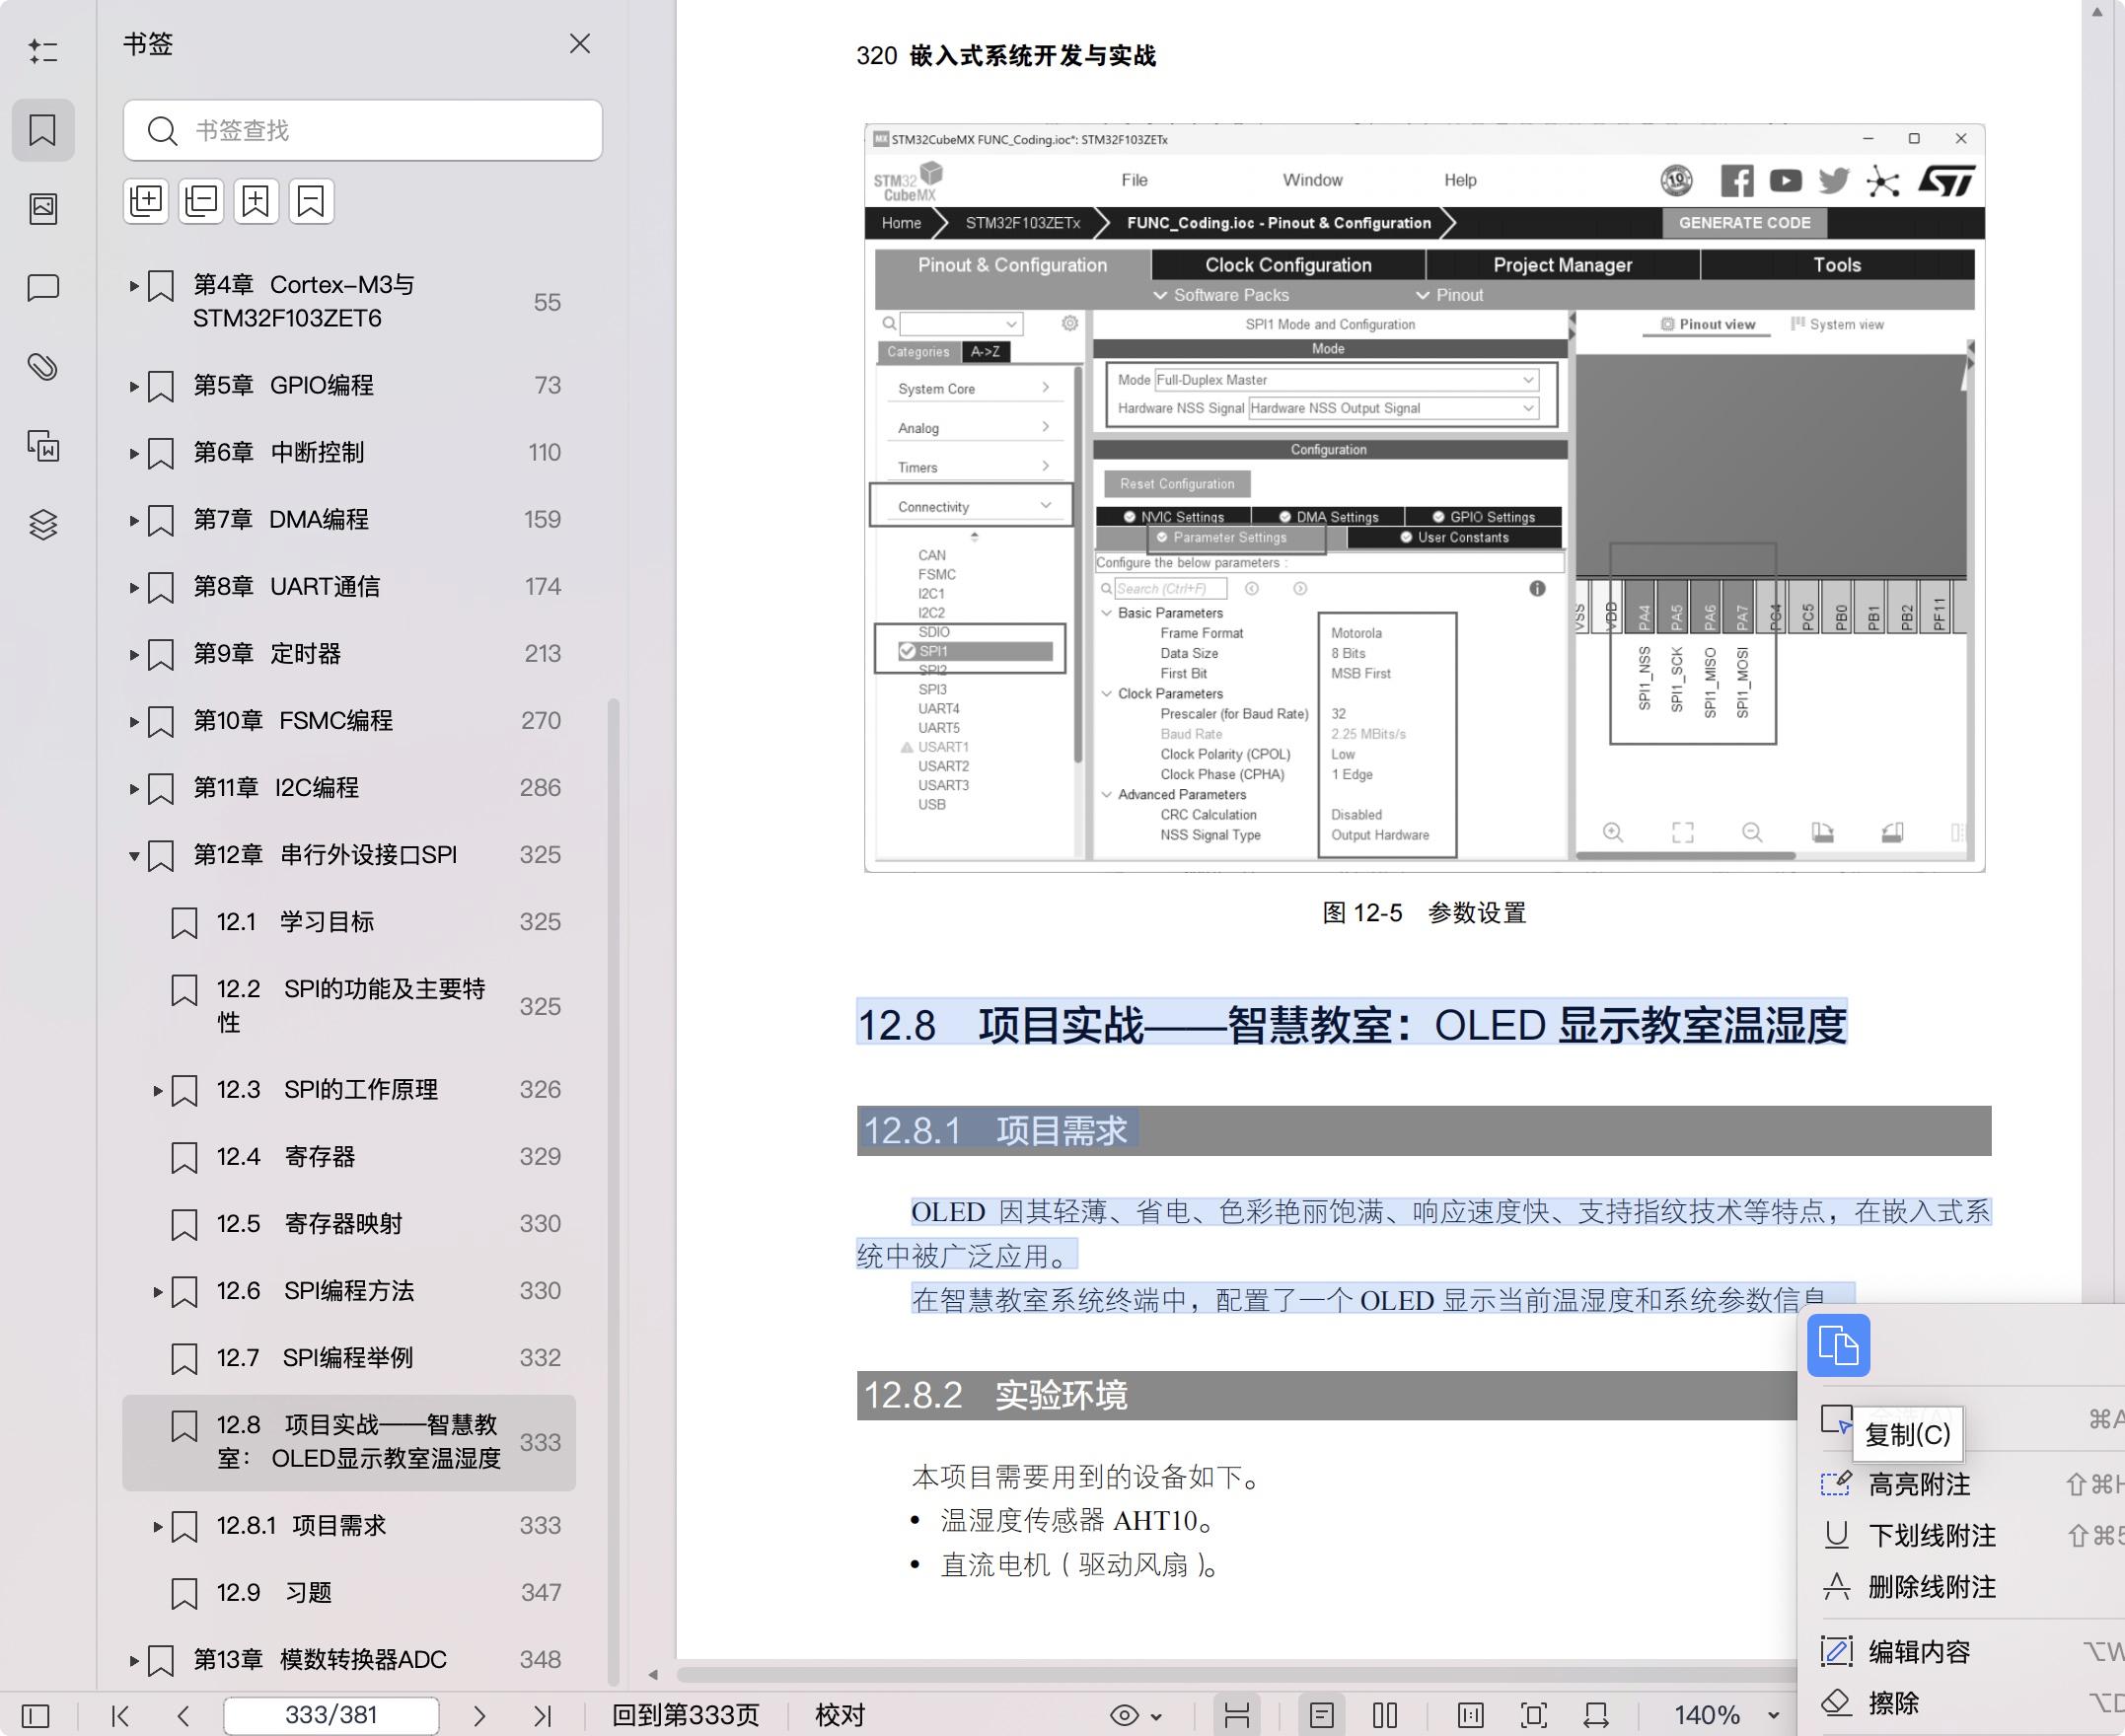Click the actual-size 1:1 icon
This screenshot has width=2125, height=1736.
pyautogui.click(x=1470, y=1716)
